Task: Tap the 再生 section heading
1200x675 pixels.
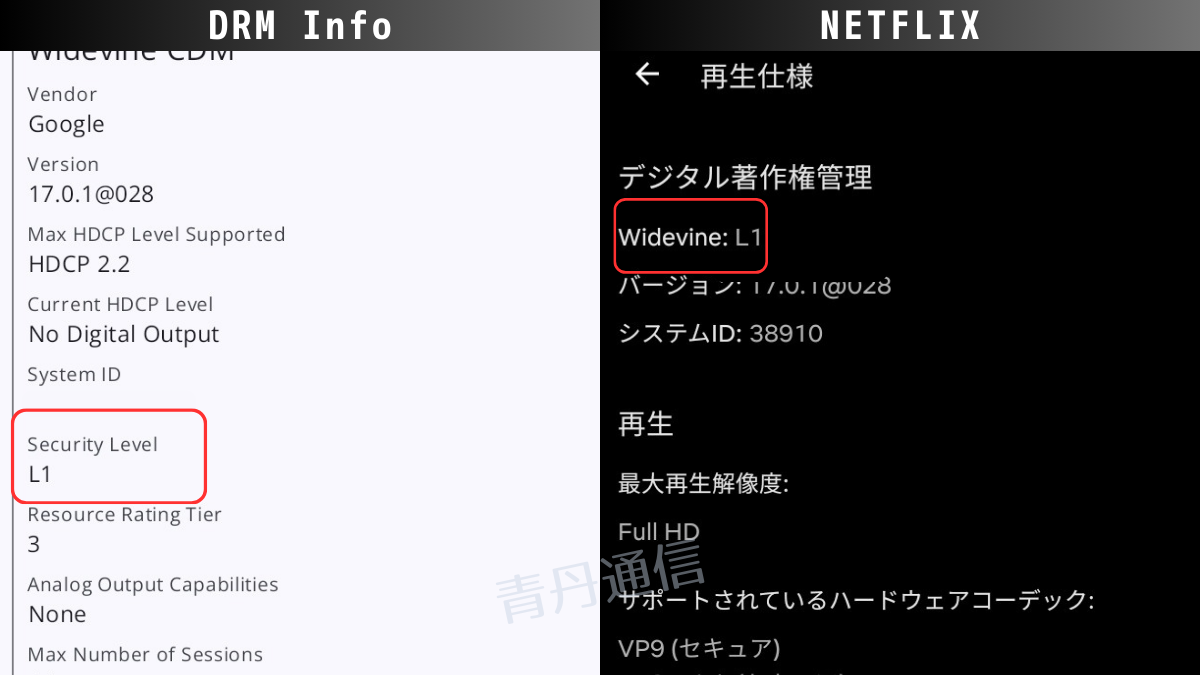Action: coord(646,424)
